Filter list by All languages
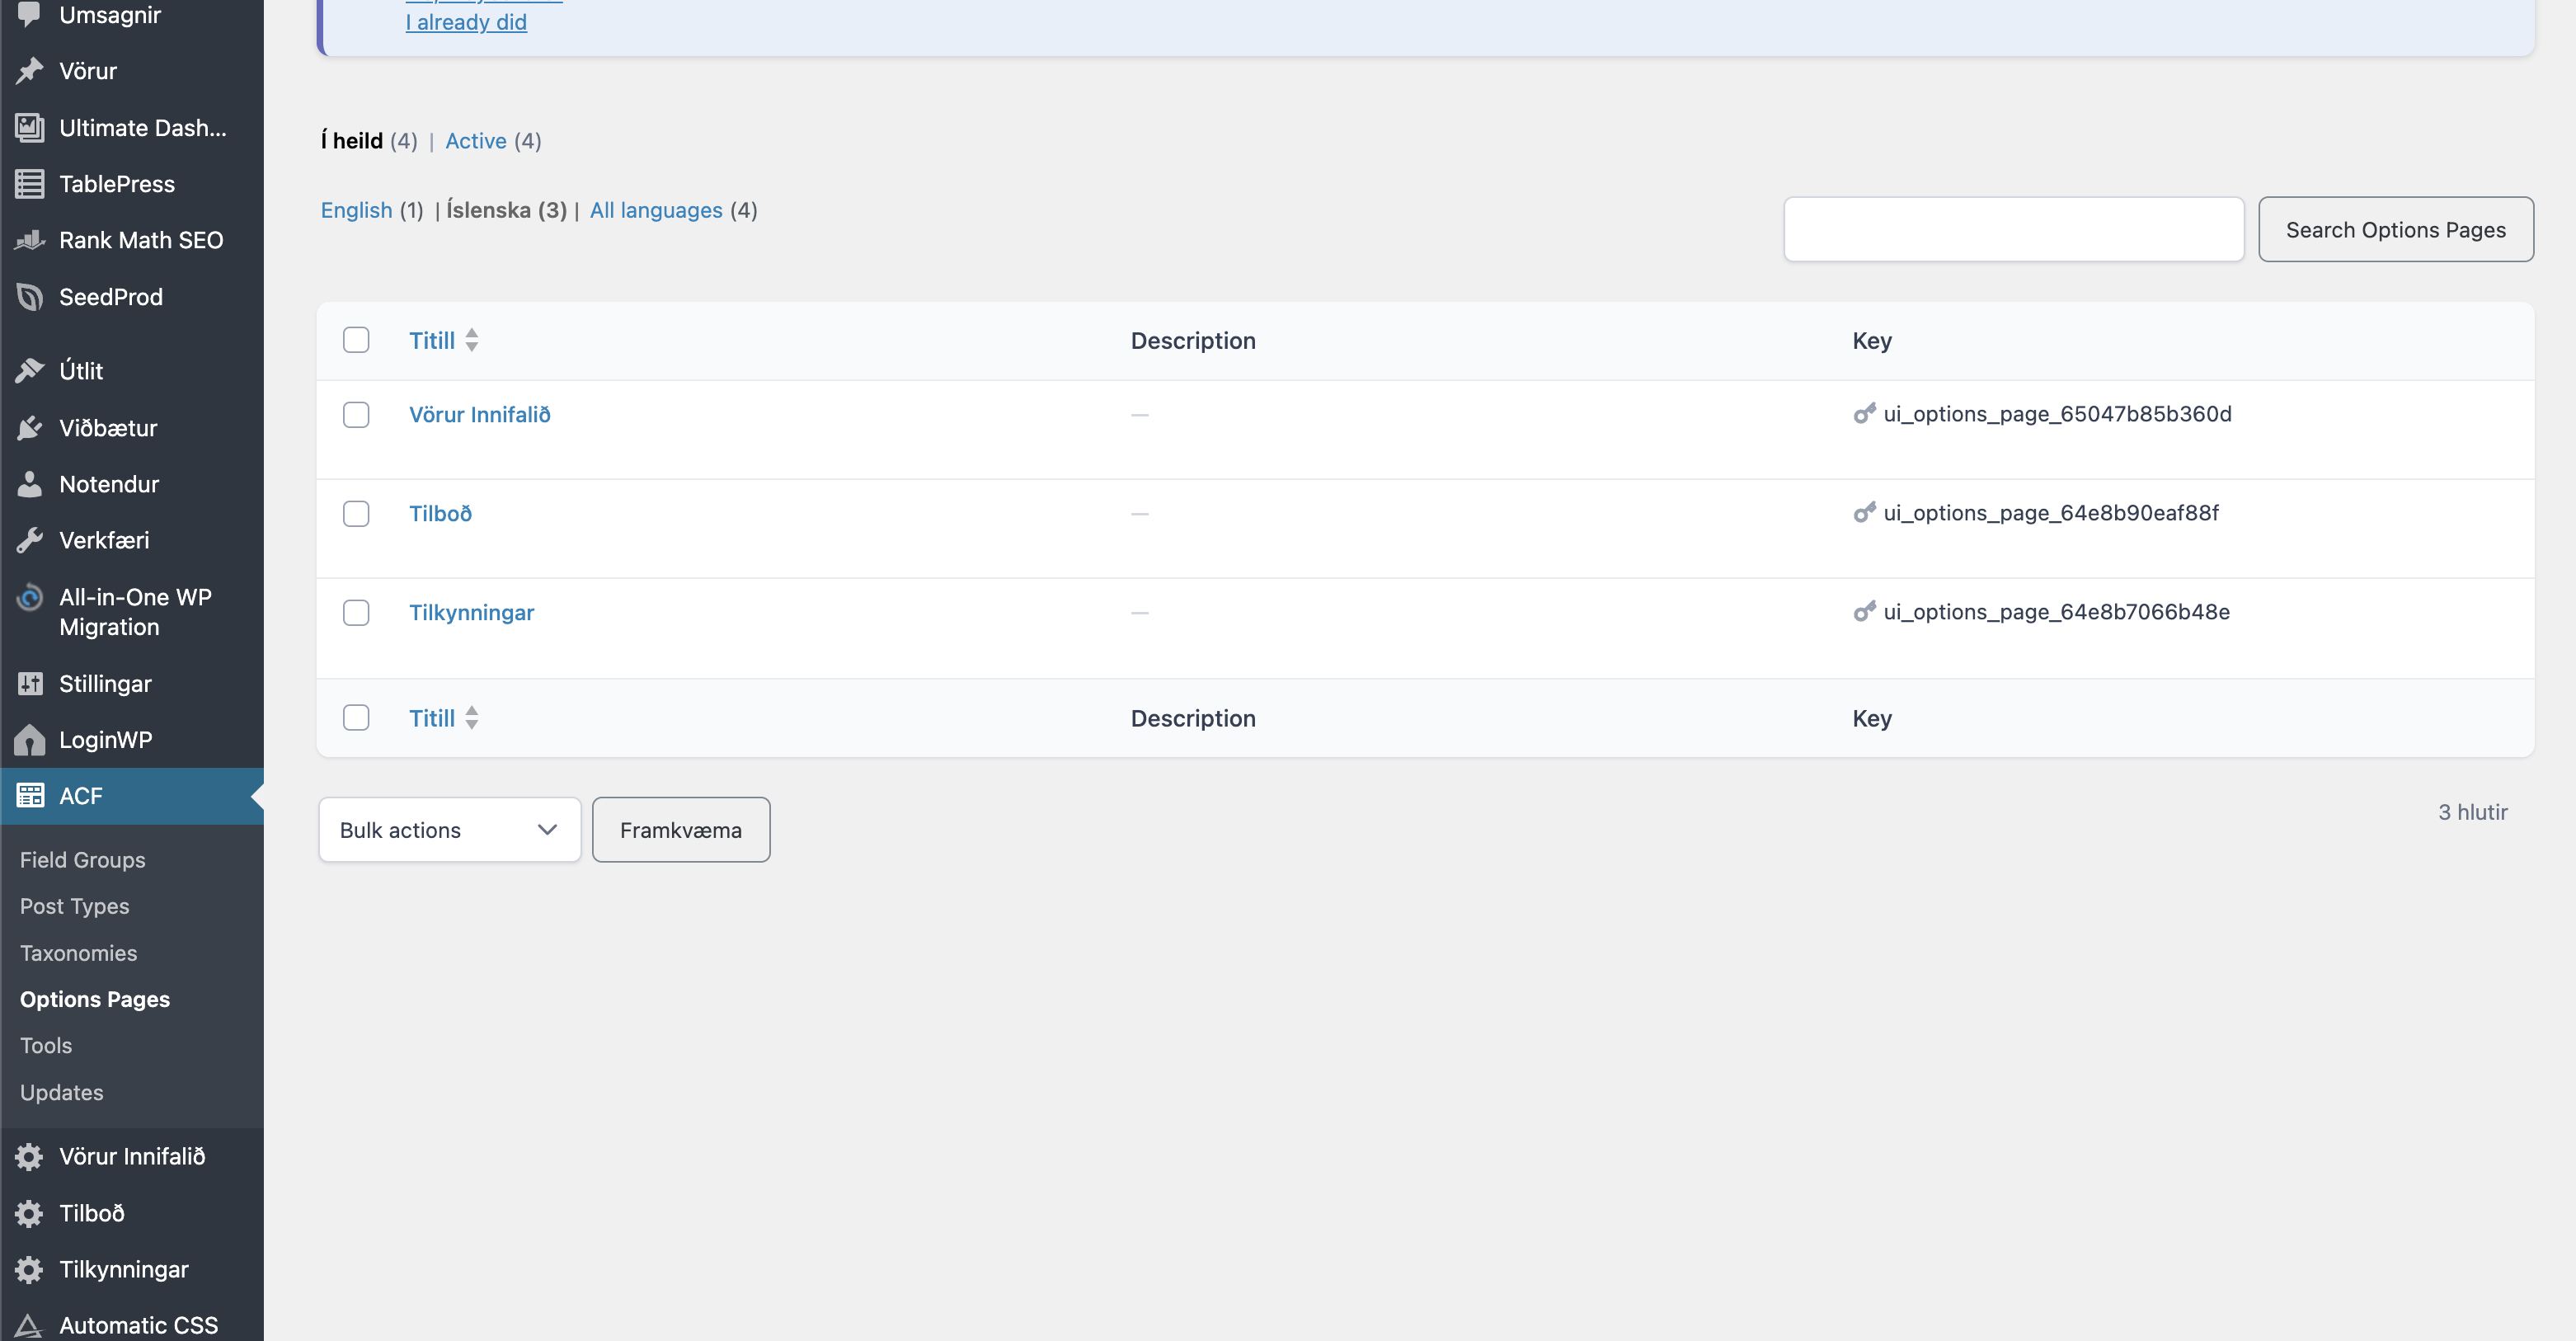2576x1341 pixels. point(656,210)
